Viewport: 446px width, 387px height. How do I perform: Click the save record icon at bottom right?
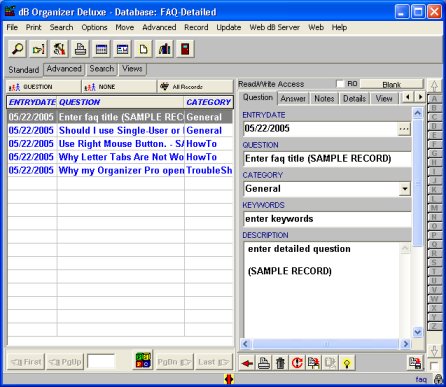(415, 363)
